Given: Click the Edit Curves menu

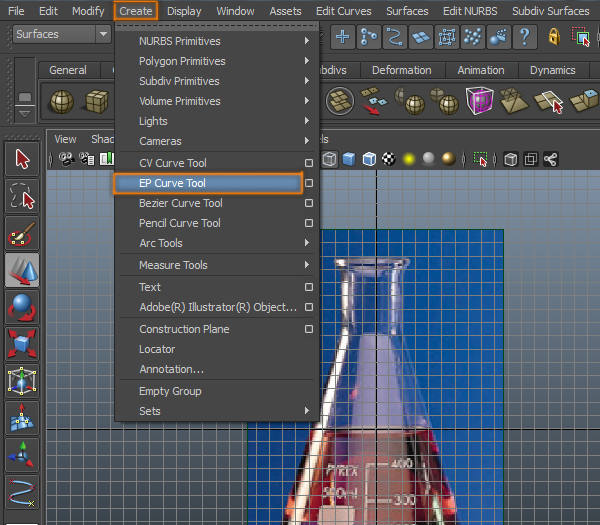Looking at the screenshot, I should tap(342, 11).
